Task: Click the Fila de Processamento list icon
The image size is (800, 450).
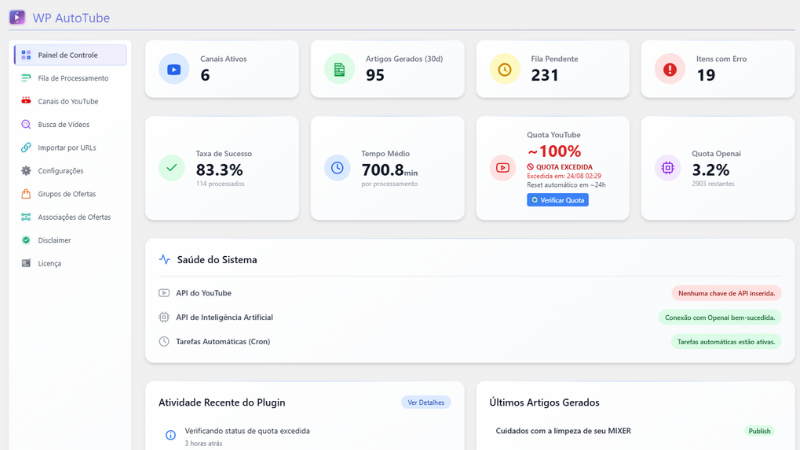Action: click(x=26, y=78)
